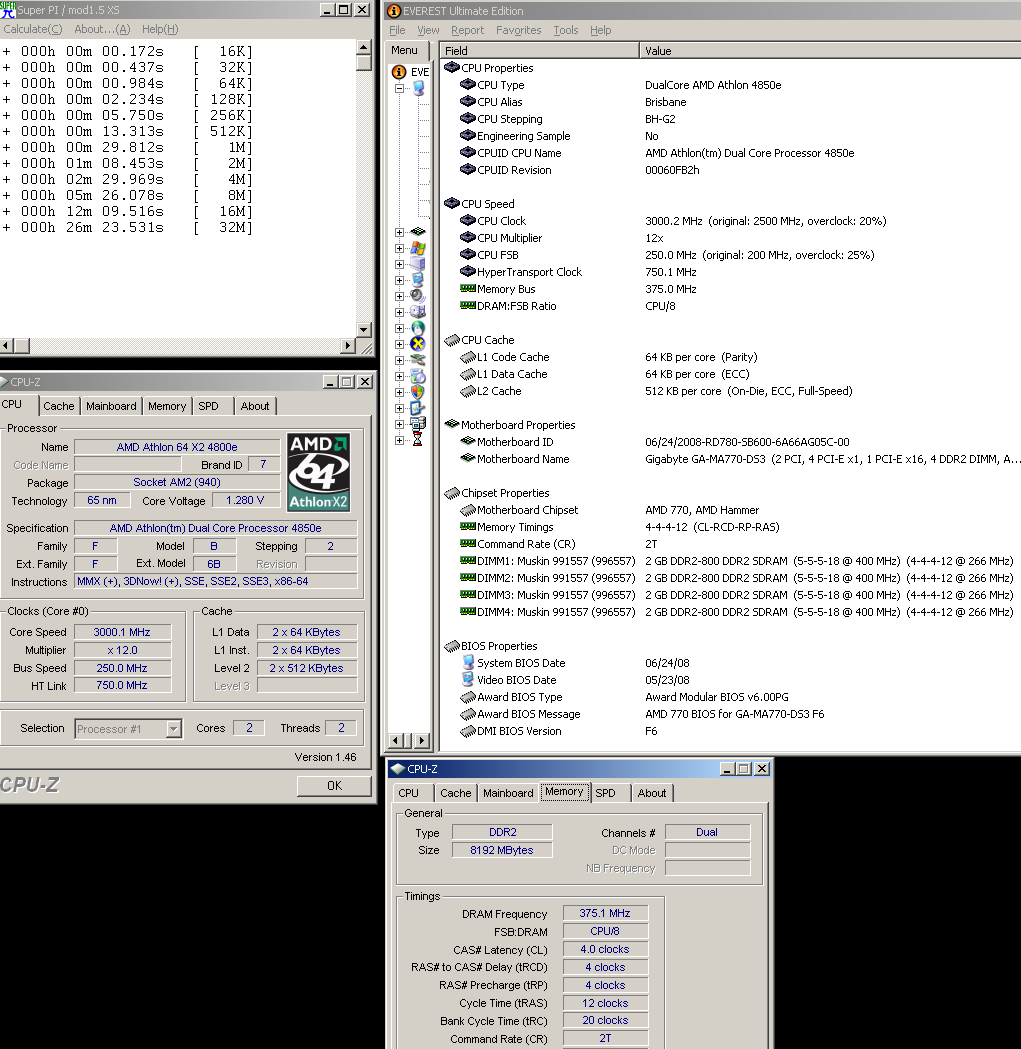Screen dimensions: 1021x1049
Task: Click the orange EVEREST root info icon
Action: [x=399, y=72]
